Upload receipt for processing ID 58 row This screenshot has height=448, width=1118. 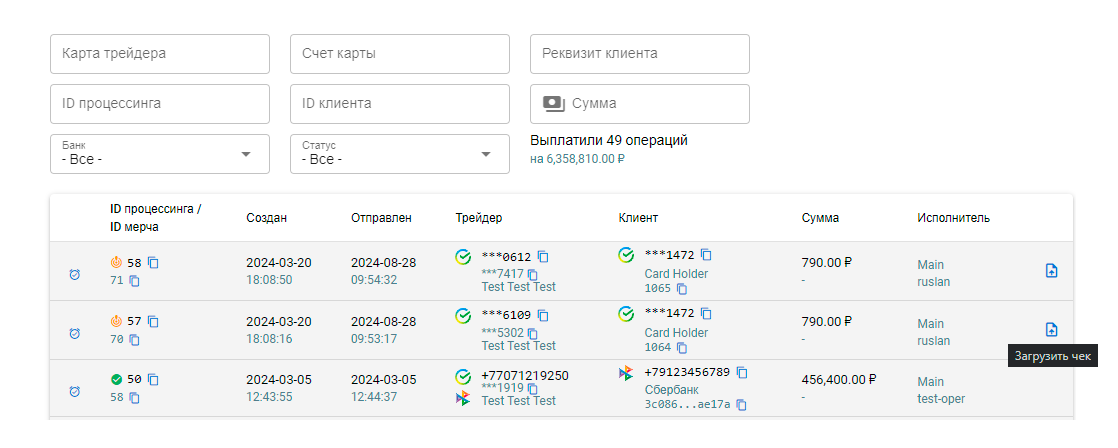pyautogui.click(x=1051, y=271)
